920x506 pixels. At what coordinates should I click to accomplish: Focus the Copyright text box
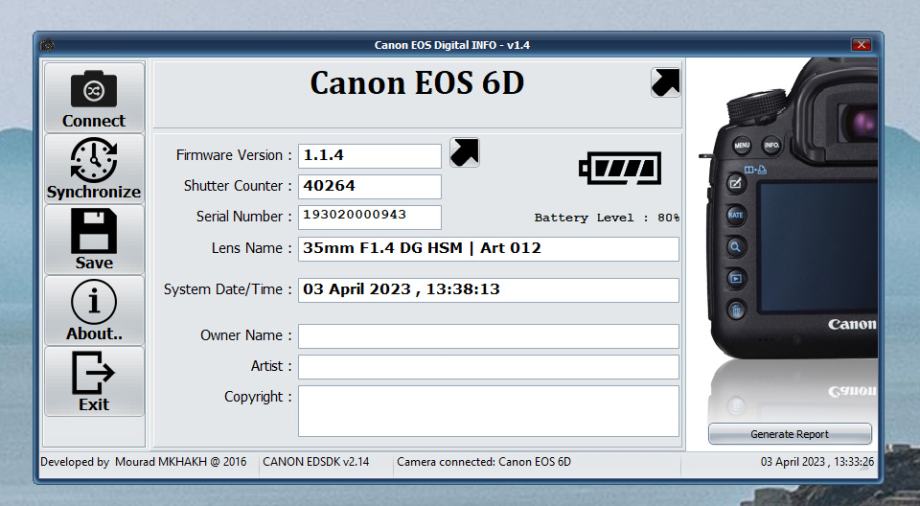[x=488, y=411]
